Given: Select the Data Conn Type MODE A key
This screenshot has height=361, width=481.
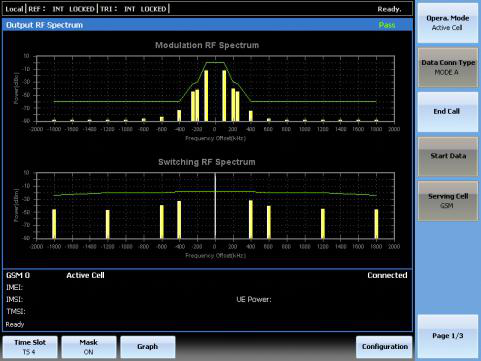Looking at the screenshot, I should (x=447, y=67).
